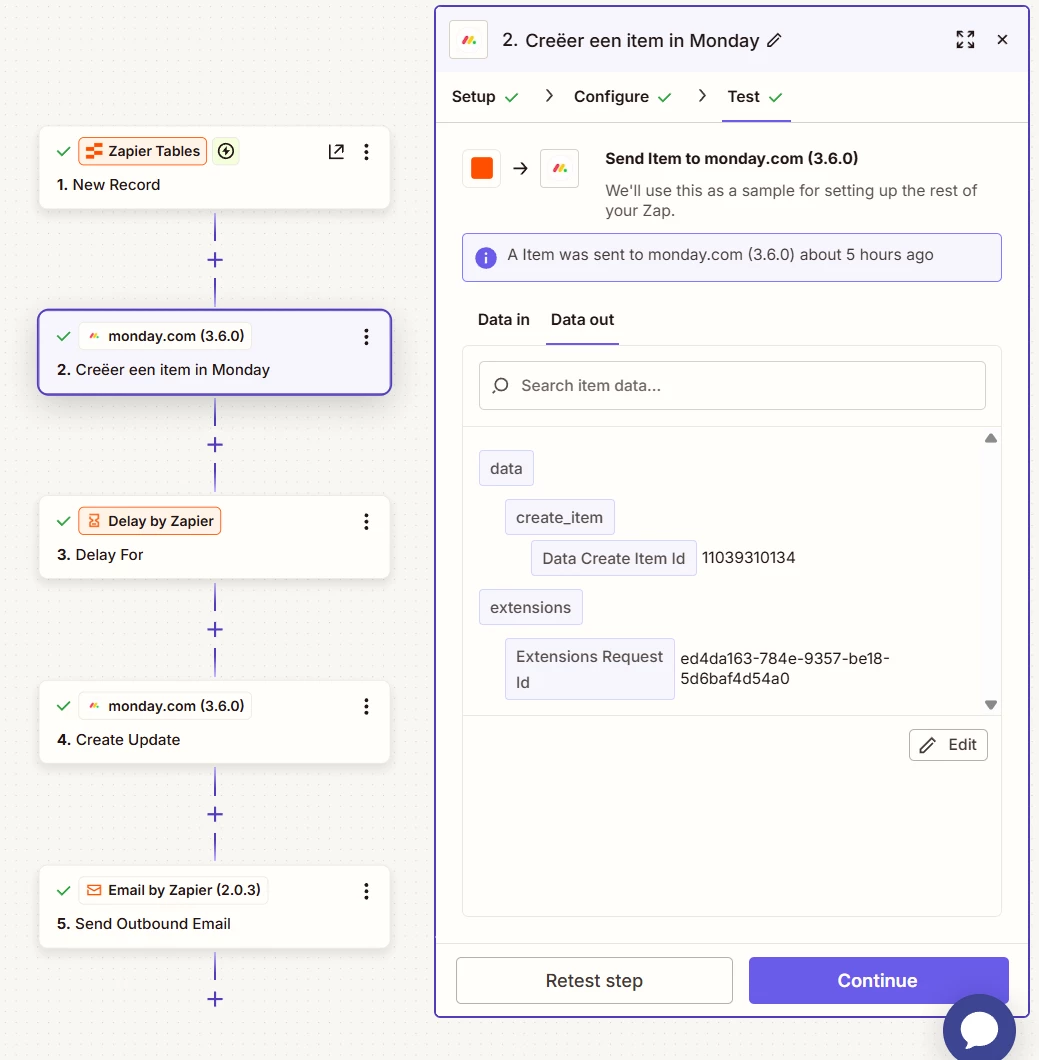
Task: Open the 5. Send Outbound Email step
Action: click(214, 907)
